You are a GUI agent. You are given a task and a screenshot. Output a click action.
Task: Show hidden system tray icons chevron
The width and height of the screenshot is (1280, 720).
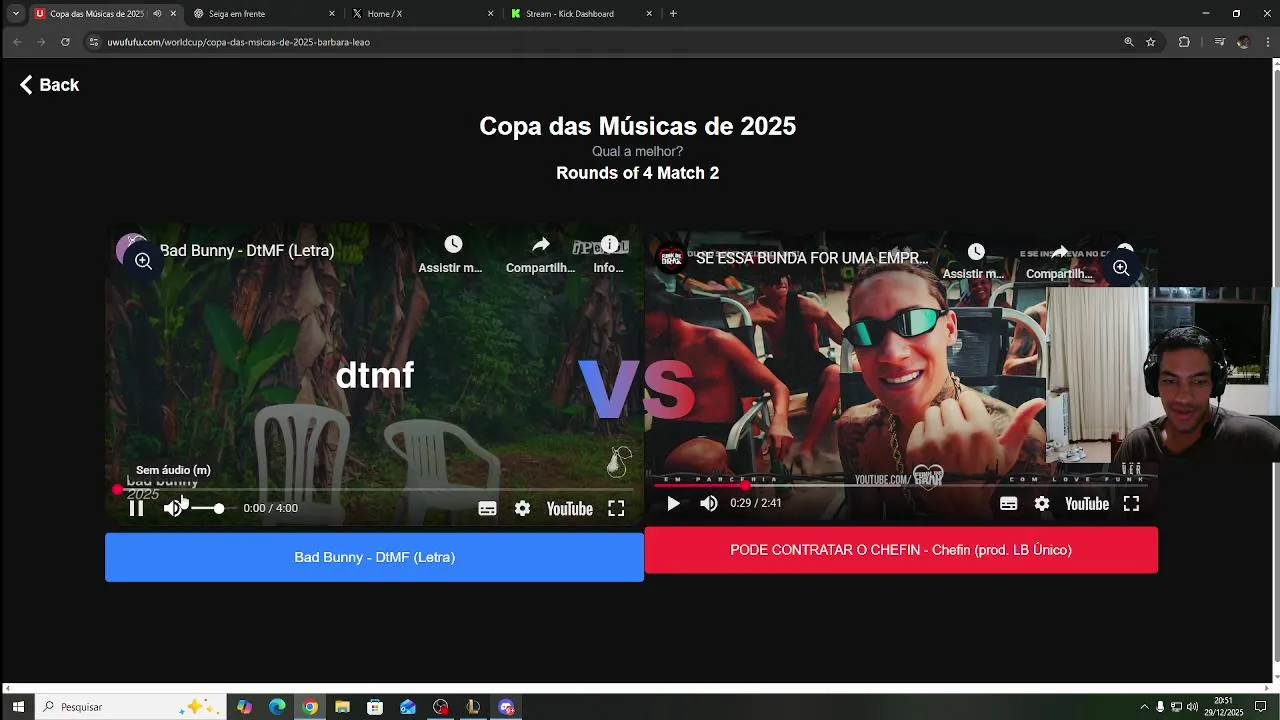tap(1144, 707)
